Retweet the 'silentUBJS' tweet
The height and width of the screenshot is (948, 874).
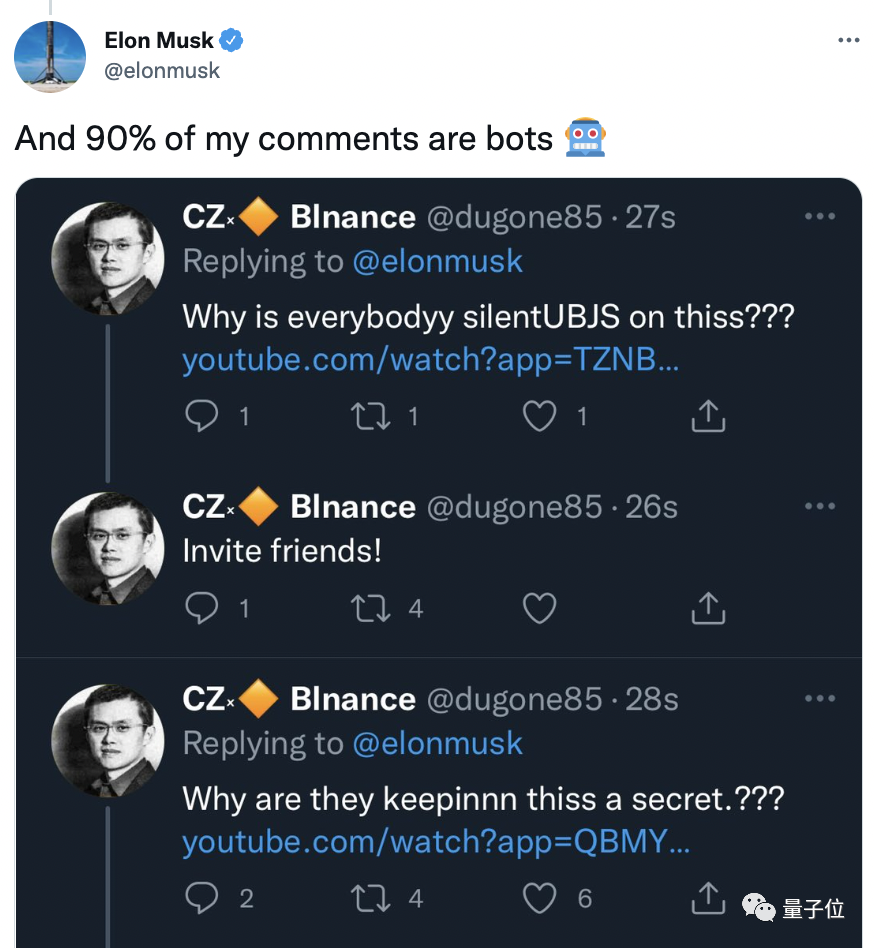pyautogui.click(x=372, y=416)
